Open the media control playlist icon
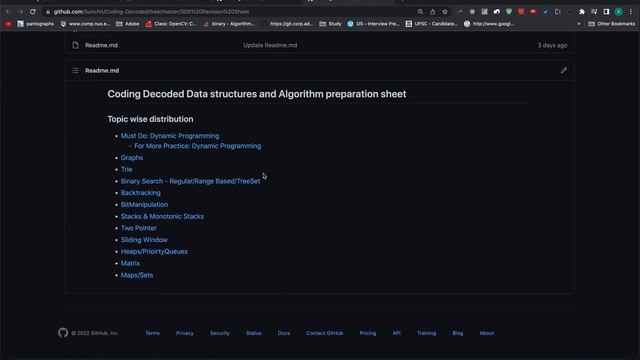 tap(594, 12)
